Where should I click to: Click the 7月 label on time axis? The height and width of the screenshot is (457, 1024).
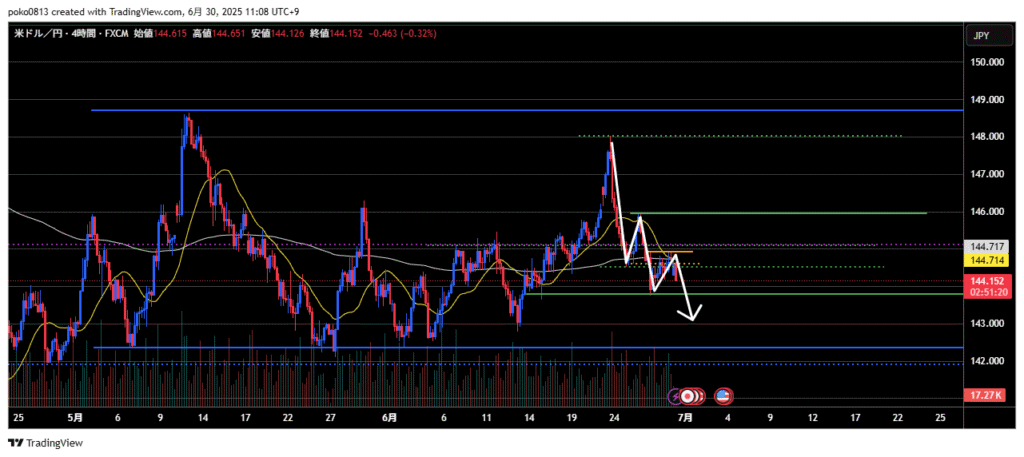click(x=687, y=416)
